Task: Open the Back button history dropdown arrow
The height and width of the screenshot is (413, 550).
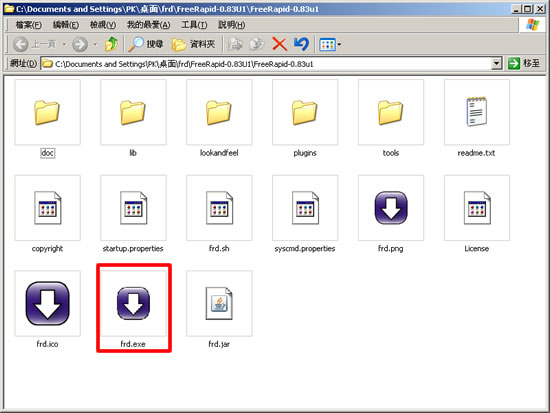Action: click(x=64, y=45)
